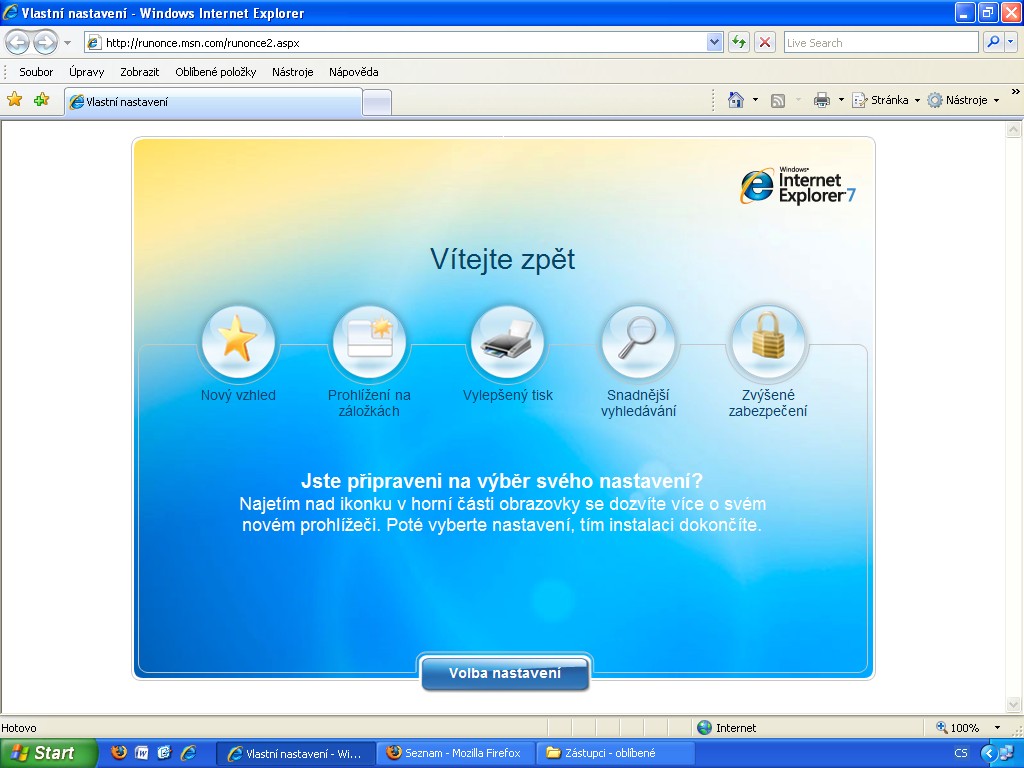Click the Prohlížení na záložkách icon
The width and height of the screenshot is (1024, 768).
pyautogui.click(x=369, y=341)
